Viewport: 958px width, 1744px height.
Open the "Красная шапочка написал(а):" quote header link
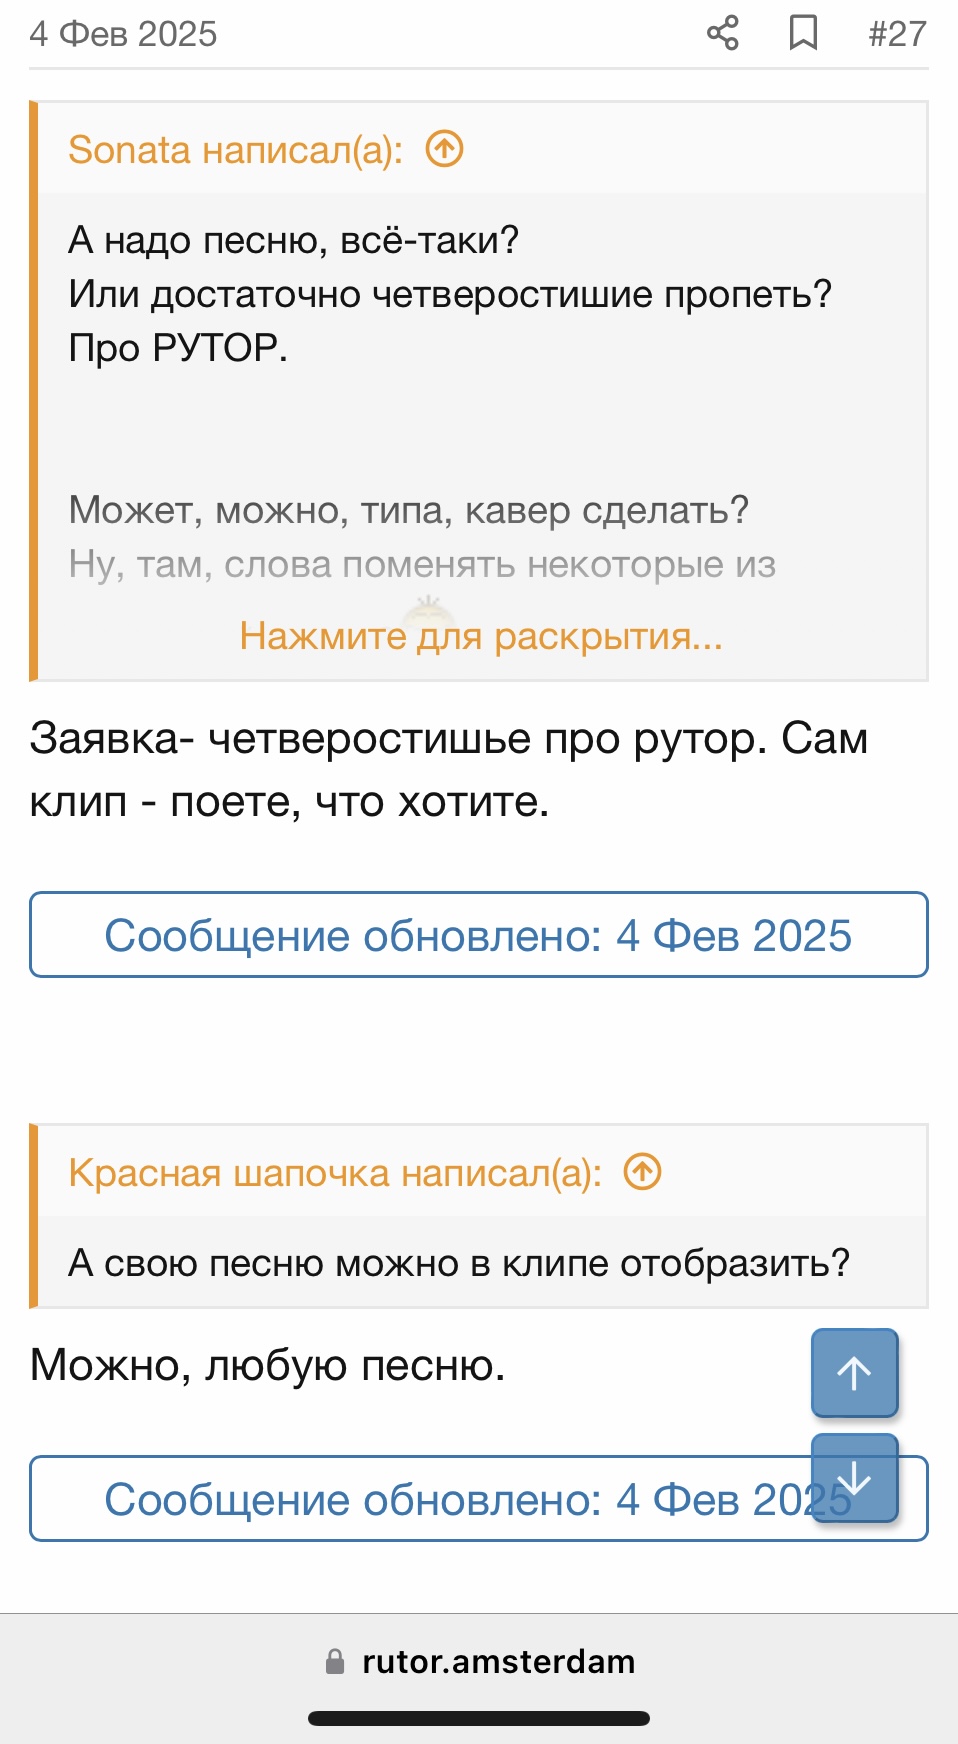tap(335, 1172)
